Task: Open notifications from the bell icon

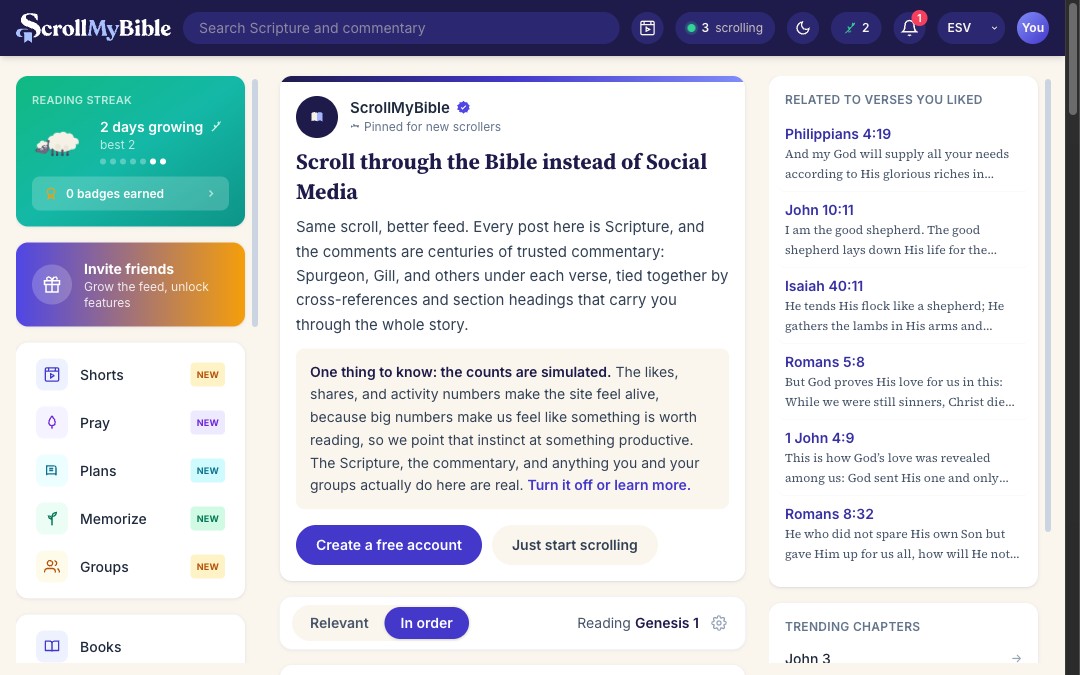Action: tap(909, 28)
